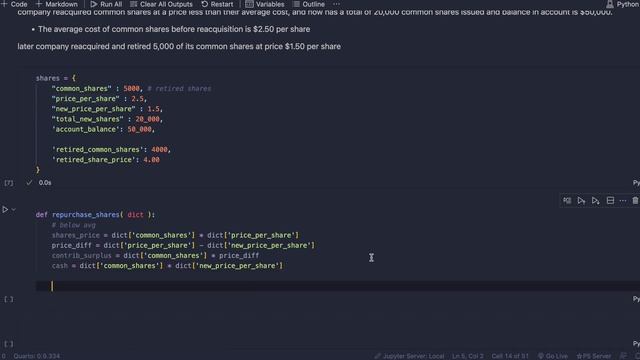Screen dimensions: 640x360
Task: Click the "common_shares" key in shares dict
Action: pyautogui.click(x=81, y=89)
